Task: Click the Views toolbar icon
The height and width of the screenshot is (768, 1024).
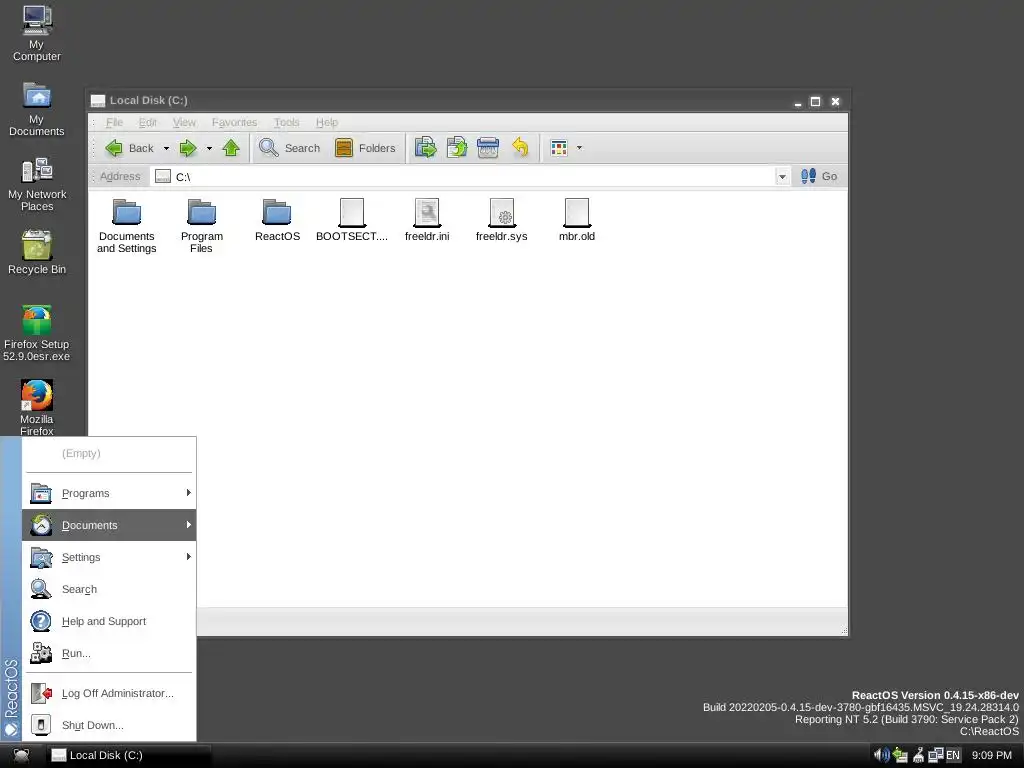Action: (559, 148)
